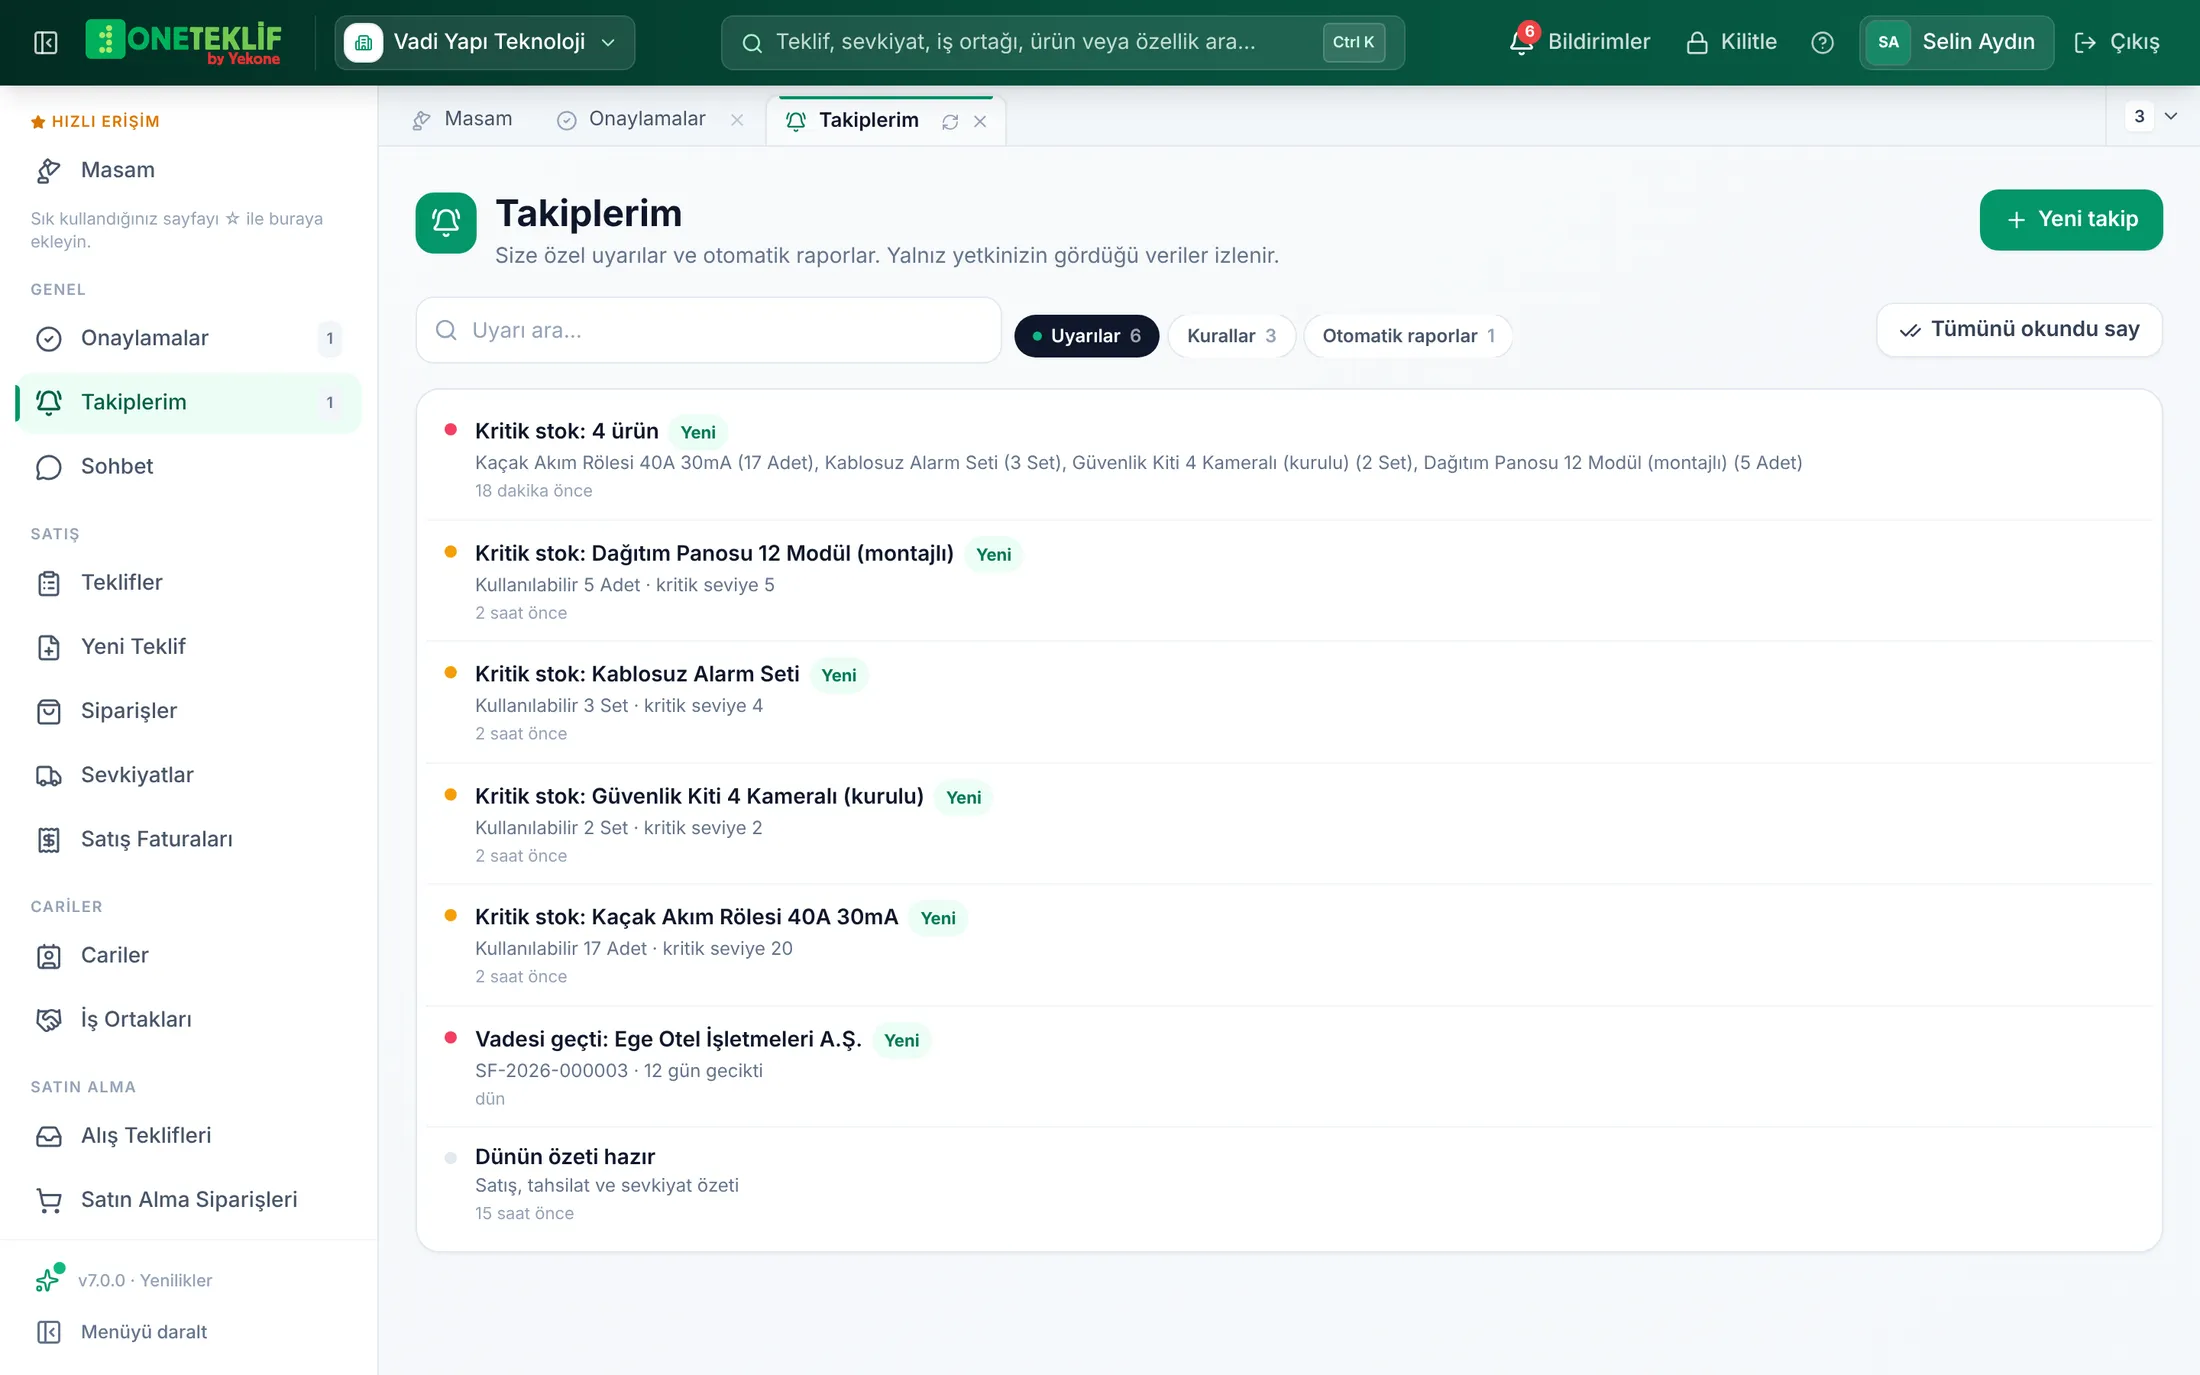Open alert Kritik stok: Kablosuz Alarm Seti

1289,702
